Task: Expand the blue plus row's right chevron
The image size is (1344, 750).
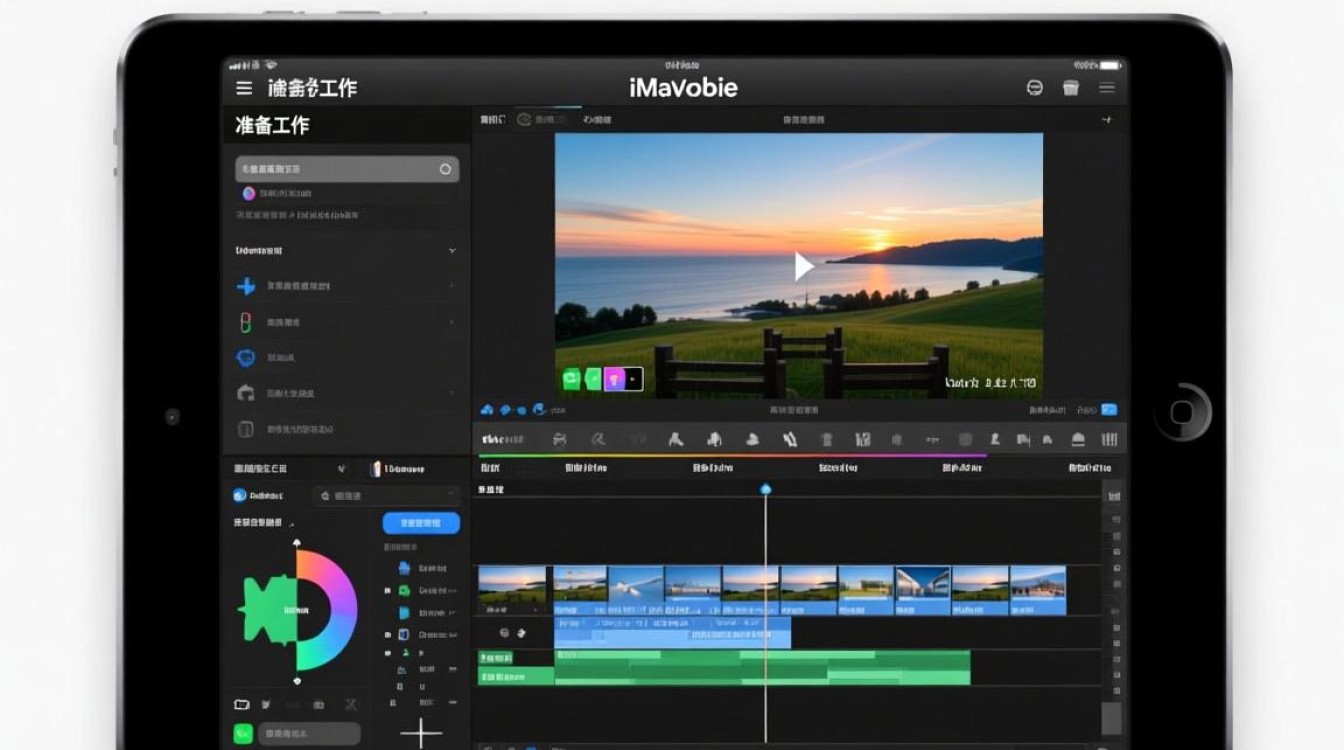Action: click(x=452, y=287)
